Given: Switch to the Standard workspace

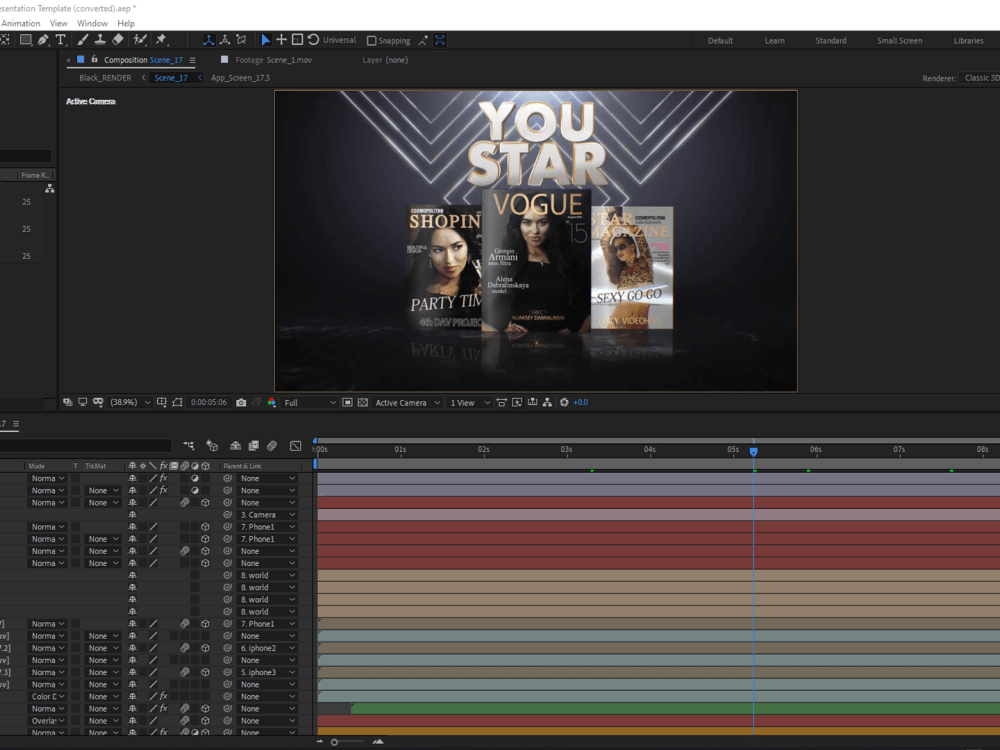Looking at the screenshot, I should point(831,40).
